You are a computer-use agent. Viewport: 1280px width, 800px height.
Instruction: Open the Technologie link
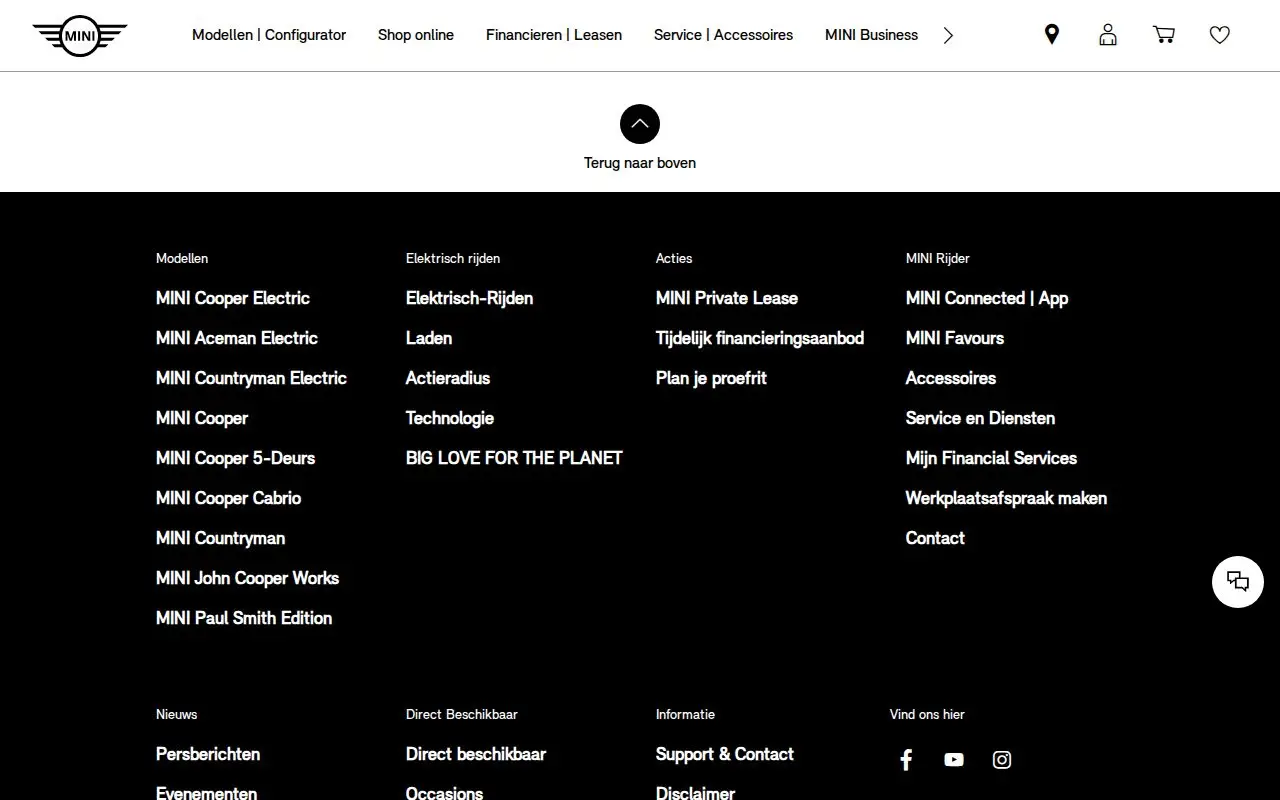[x=450, y=418]
